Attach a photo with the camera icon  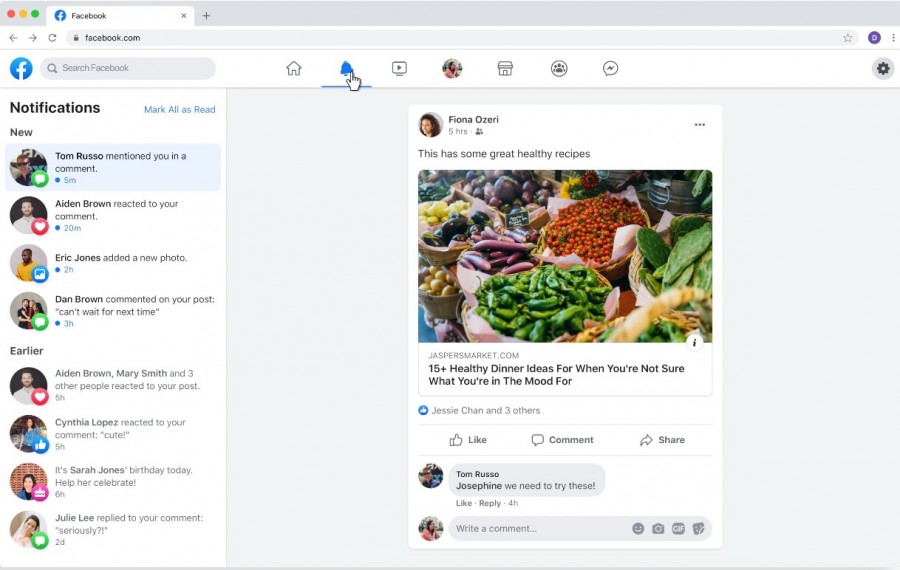(658, 528)
